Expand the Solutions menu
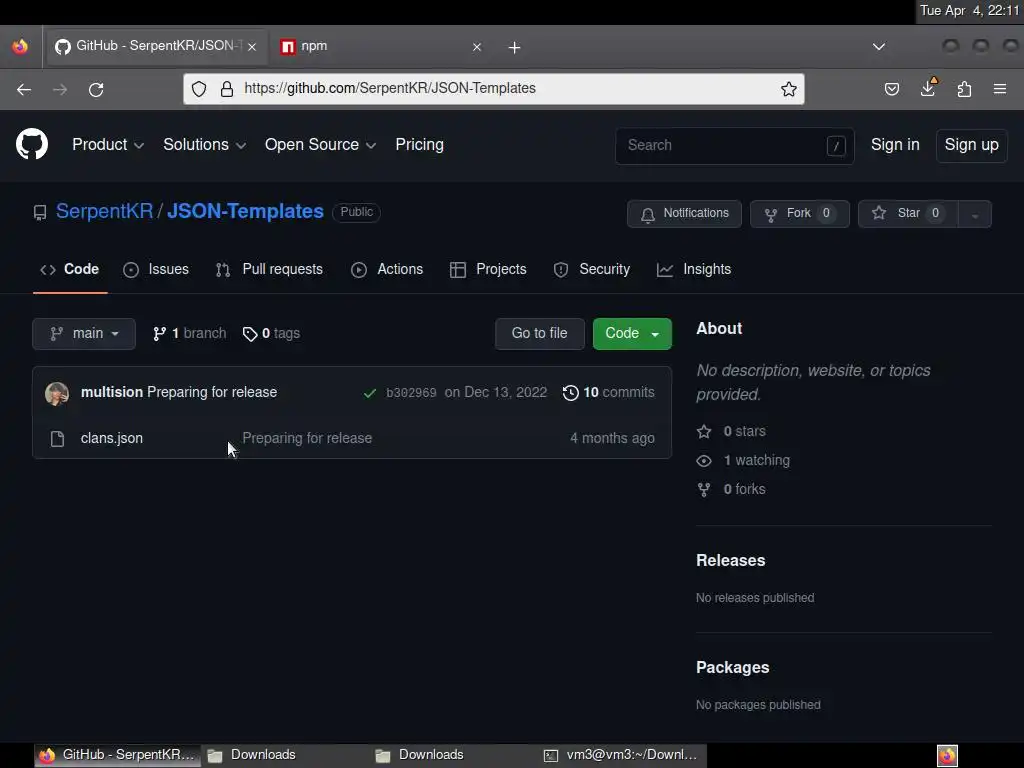The width and height of the screenshot is (1024, 768). (x=204, y=144)
